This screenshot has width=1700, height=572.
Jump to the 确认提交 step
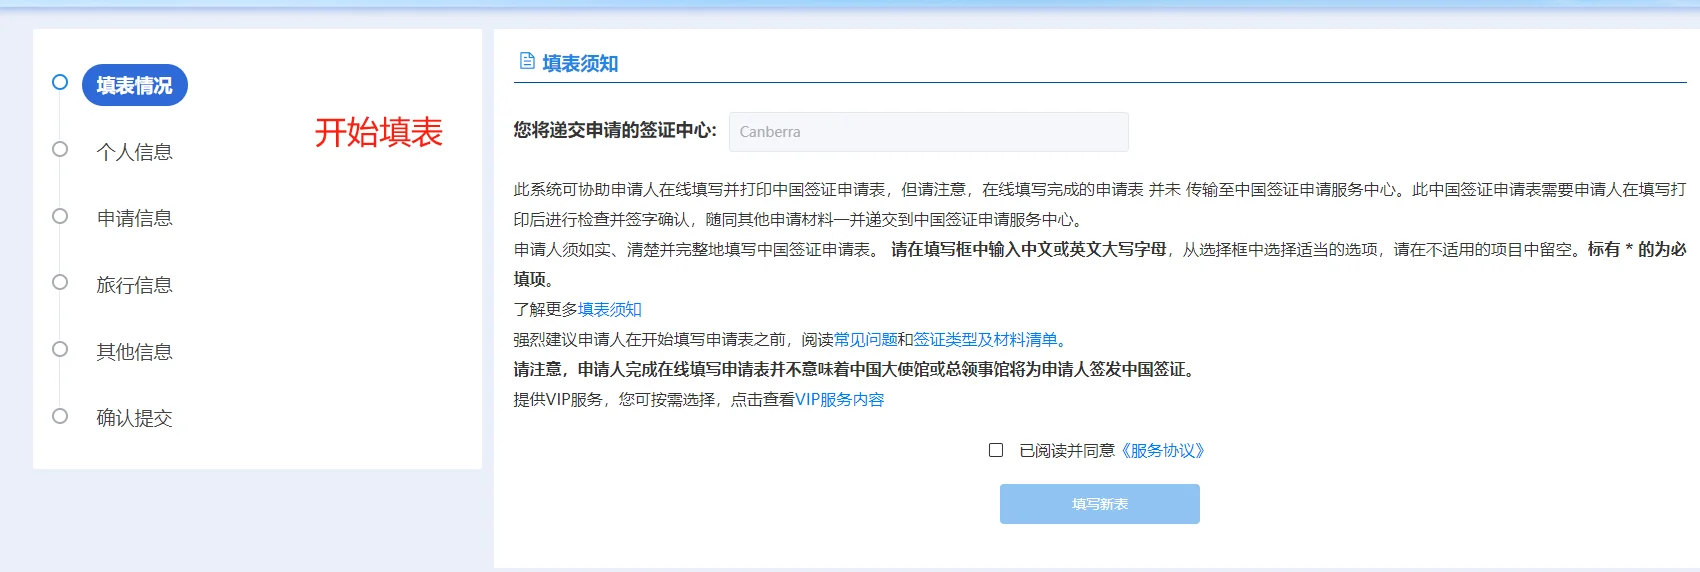pos(135,418)
